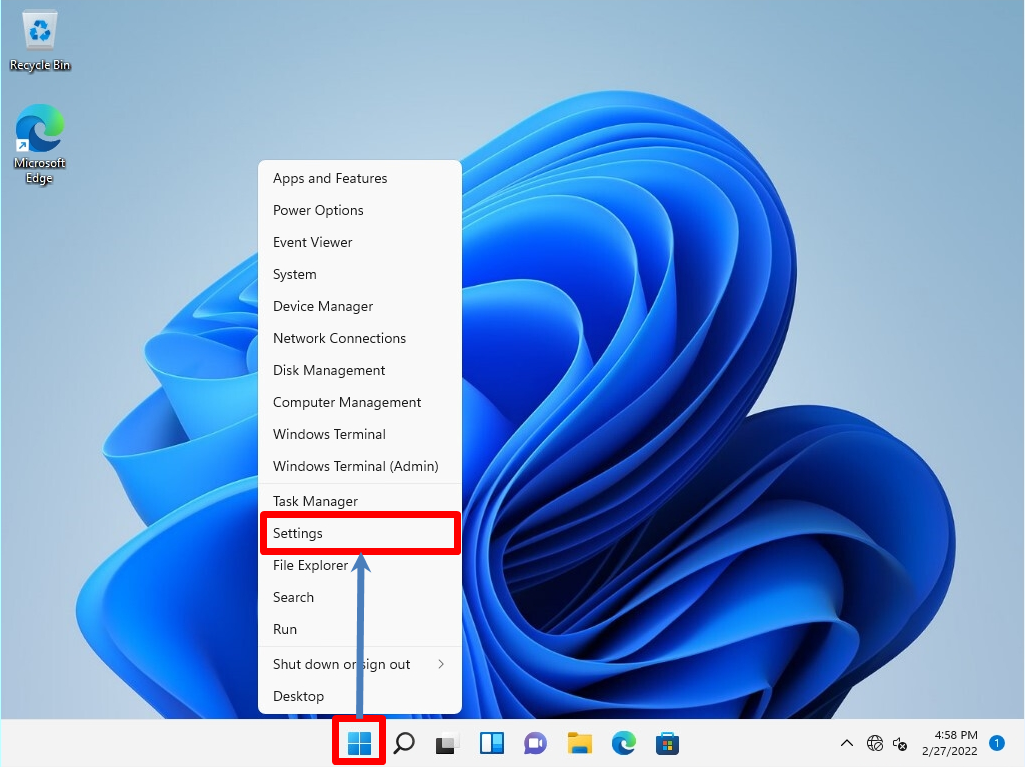Launch Windows Terminal from the menu
Viewport: 1025px width, 767px height.
coord(360,435)
